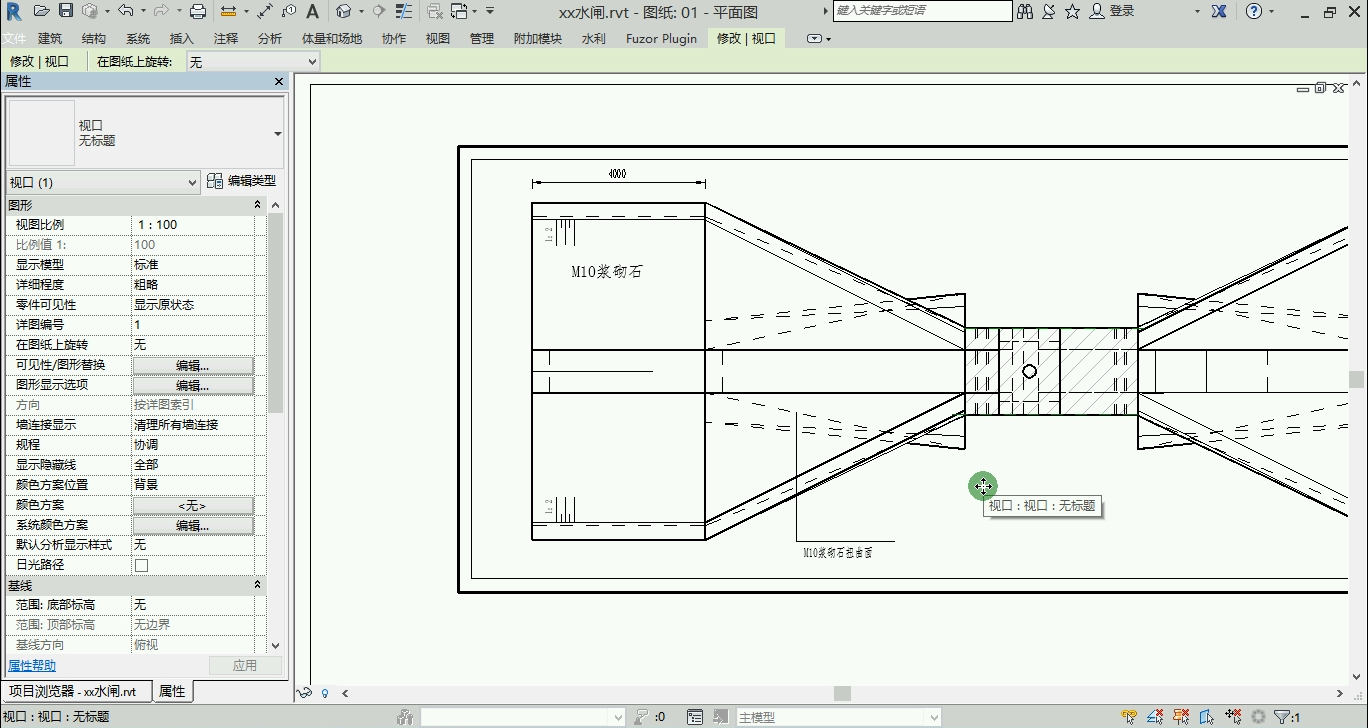Collapse the 基线 section in properties
The image size is (1368, 728).
click(257, 585)
